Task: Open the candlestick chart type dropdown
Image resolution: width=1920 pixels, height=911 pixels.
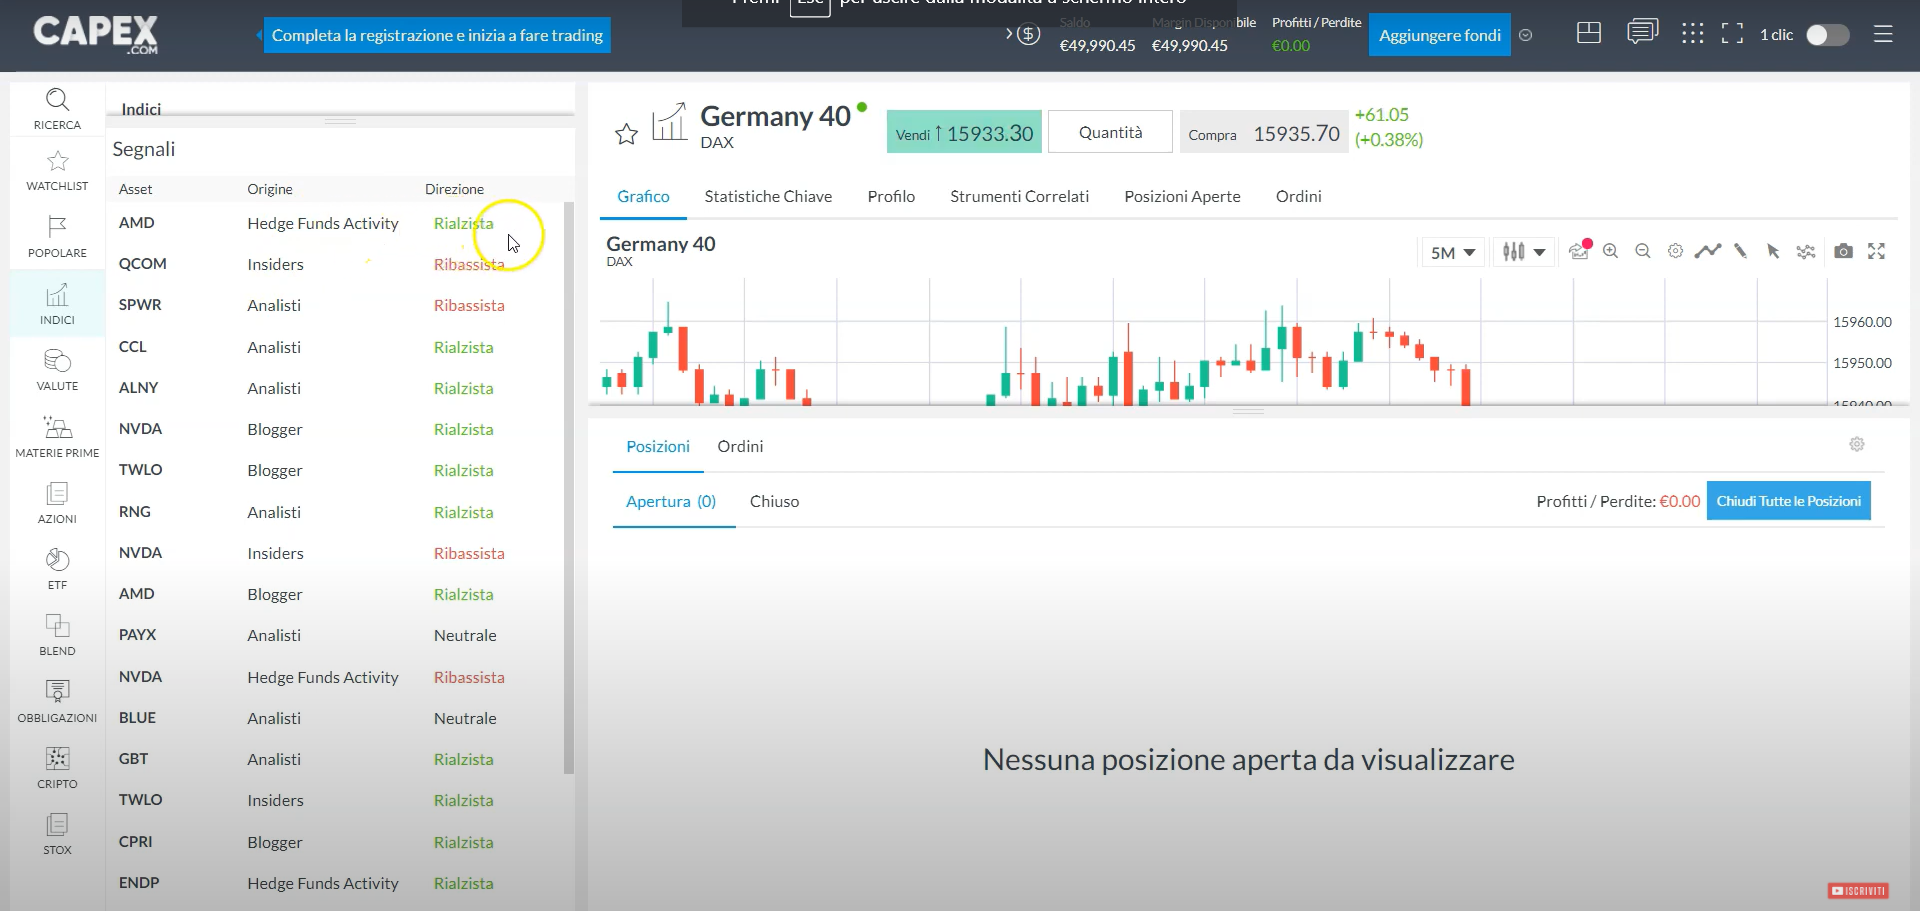Action: tap(1524, 252)
